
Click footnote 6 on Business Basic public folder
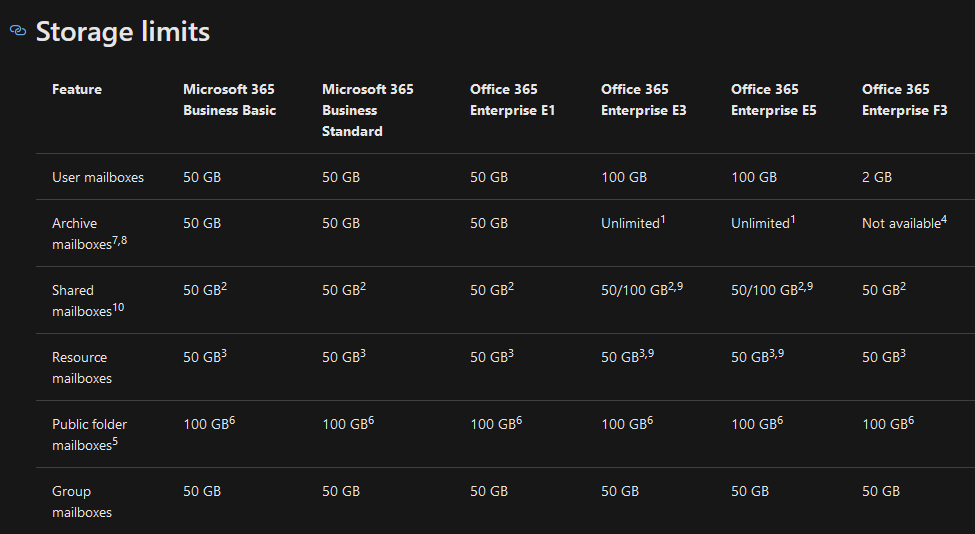pos(232,421)
